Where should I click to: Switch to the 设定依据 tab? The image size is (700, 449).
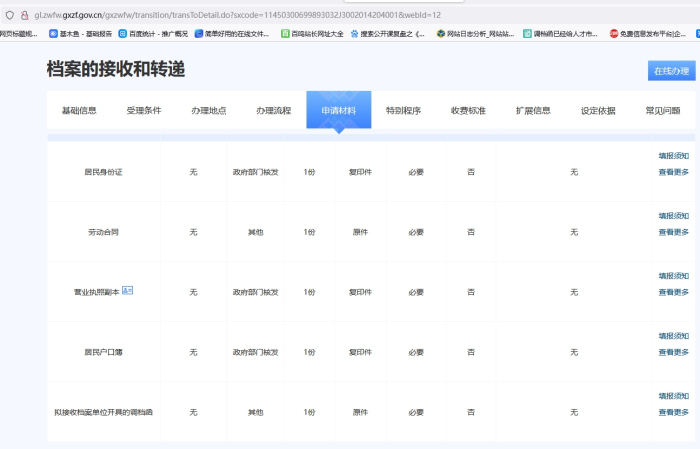pyautogui.click(x=598, y=110)
